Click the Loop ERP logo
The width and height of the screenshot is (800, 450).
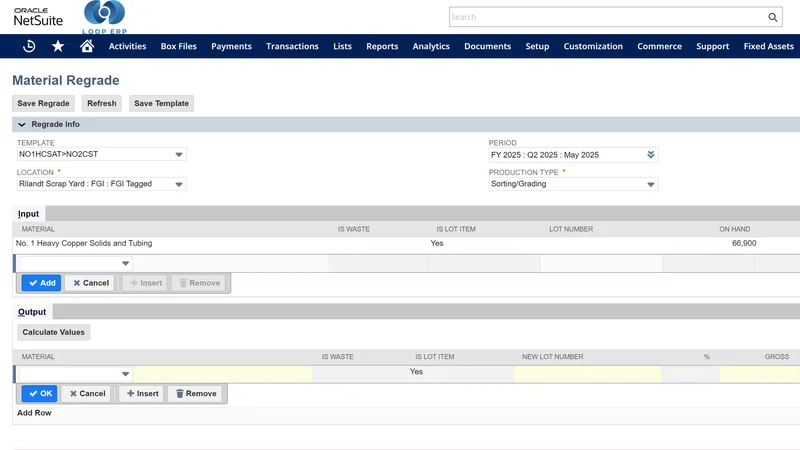pyautogui.click(x=105, y=17)
